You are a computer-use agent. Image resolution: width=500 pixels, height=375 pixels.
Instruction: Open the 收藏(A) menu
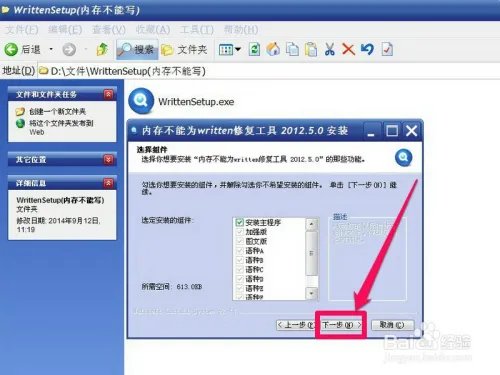(153, 30)
